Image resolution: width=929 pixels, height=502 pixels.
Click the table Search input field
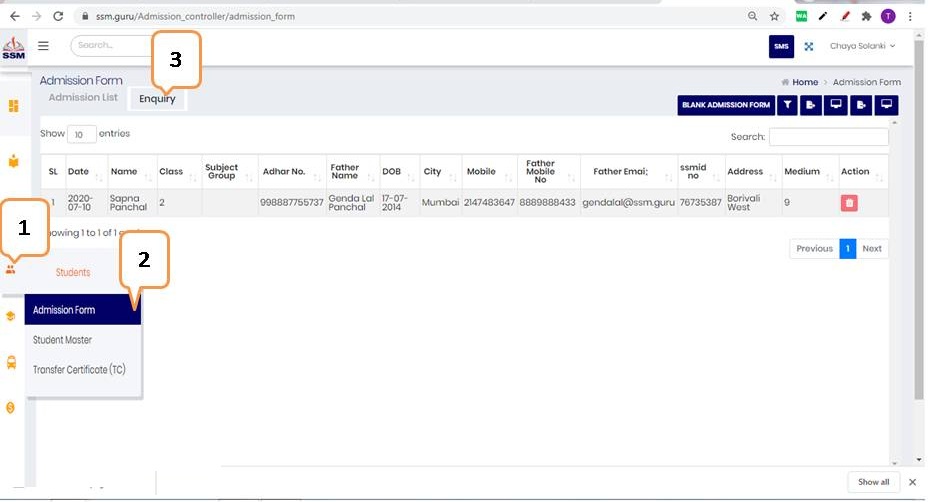(828, 137)
